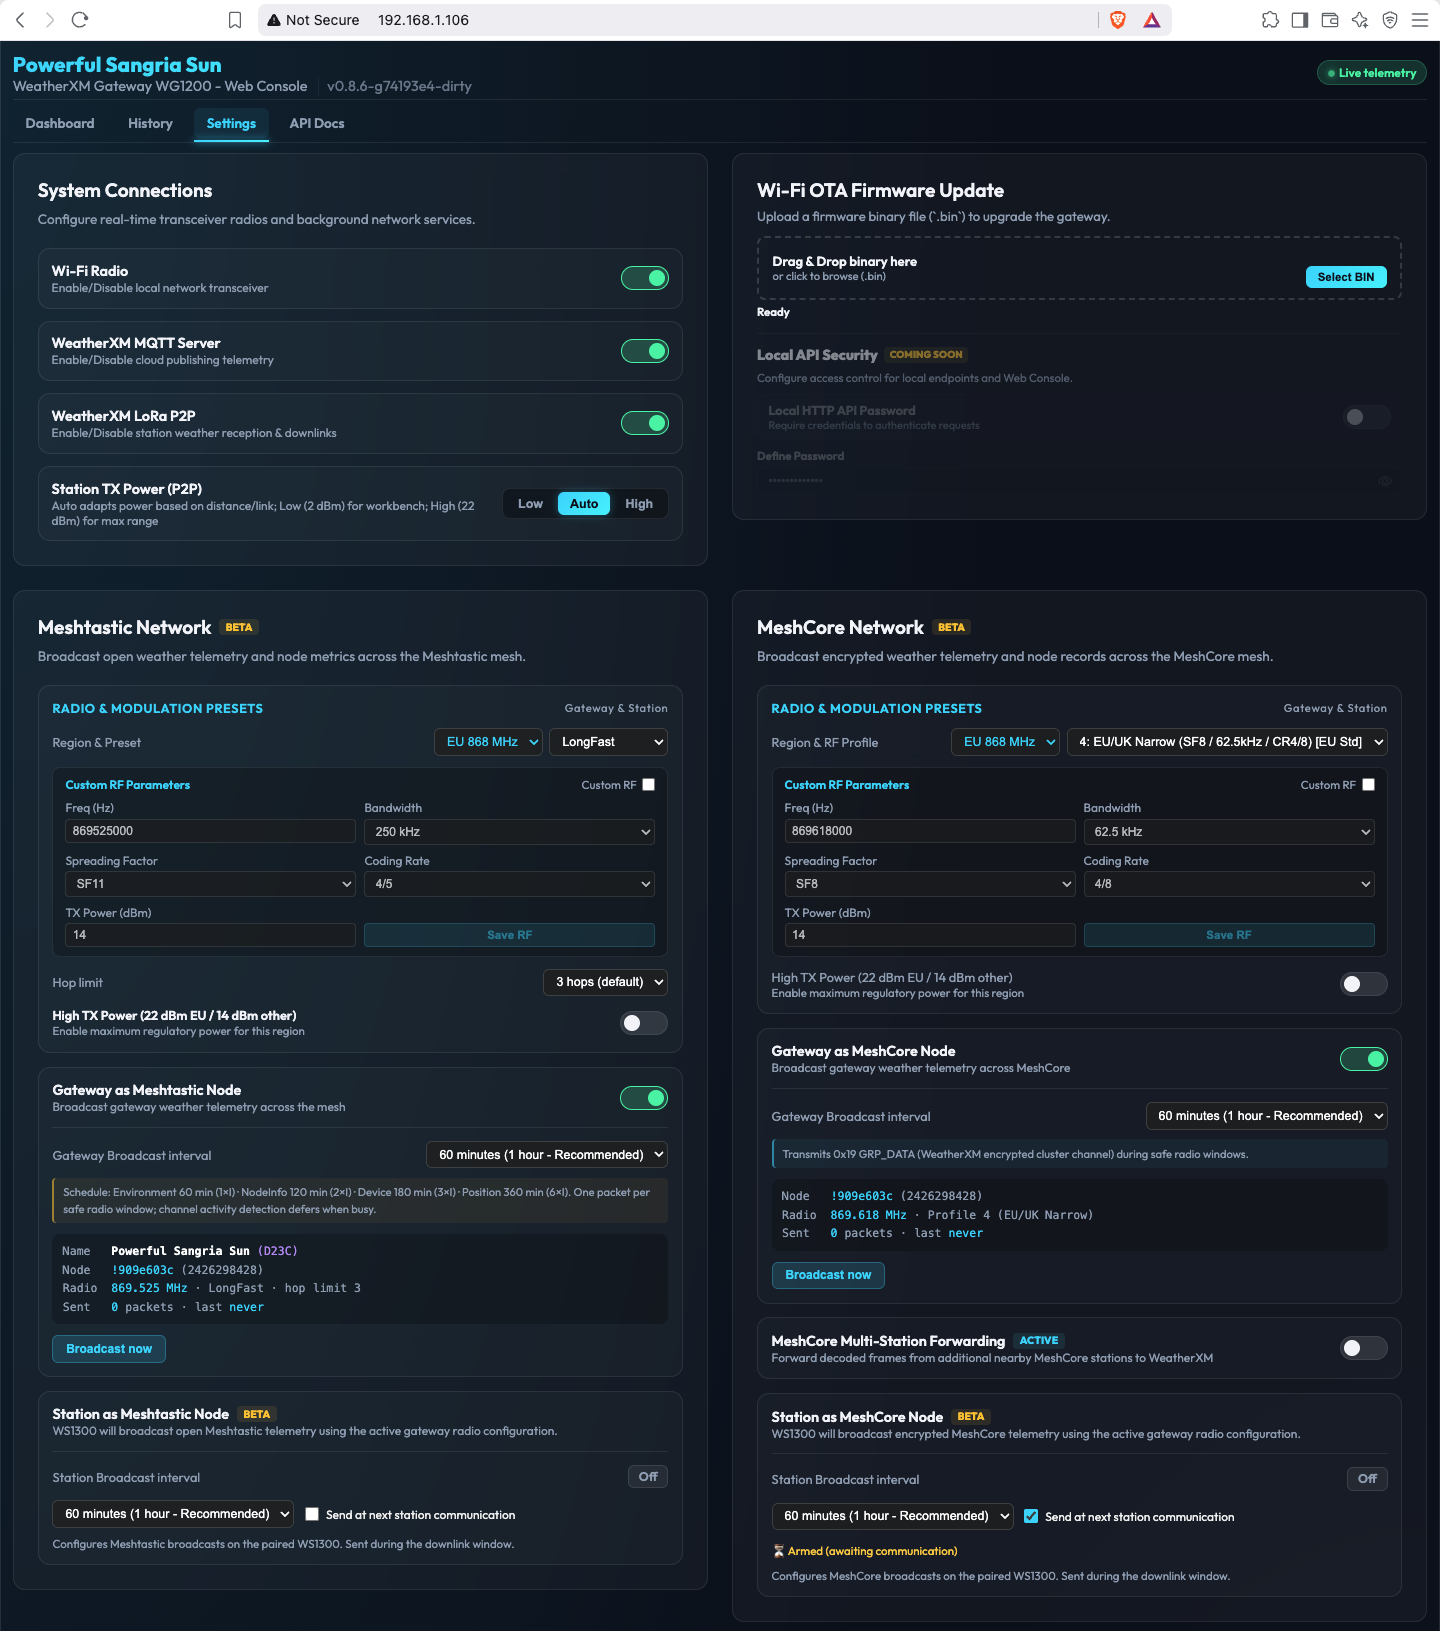Viewport: 1440px width, 1631px height.
Task: Set Station TX Power to High
Action: coord(639,504)
